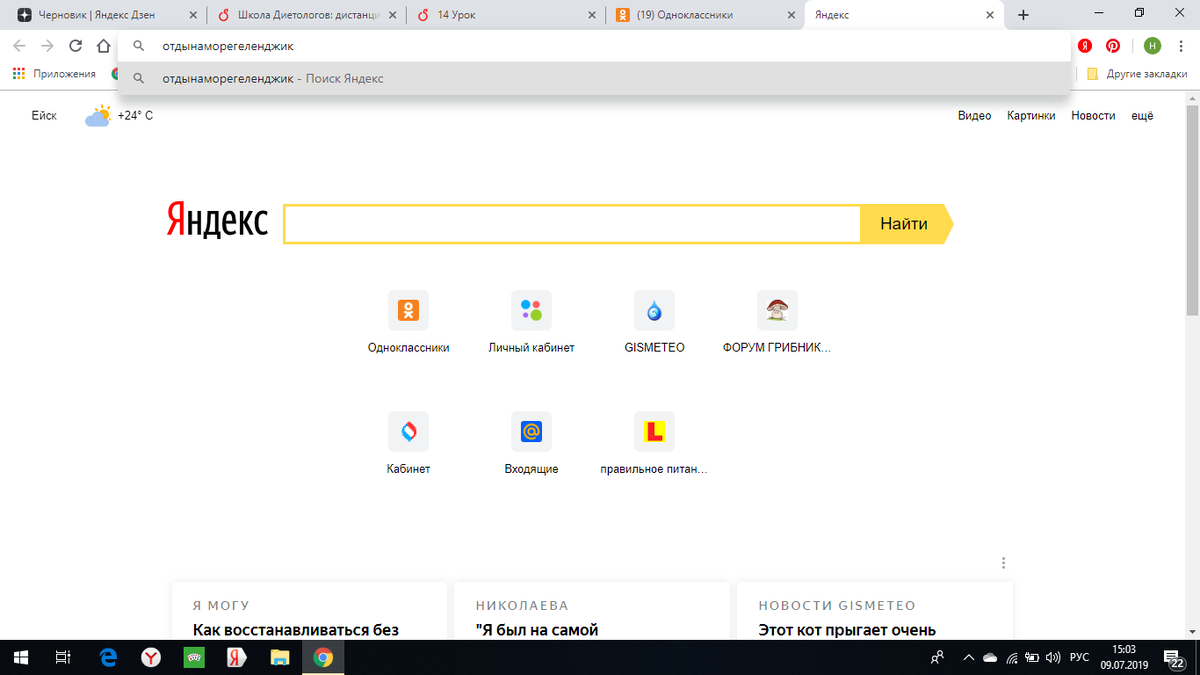The width and height of the screenshot is (1200, 675).
Task: Reload the current page
Action: tap(75, 46)
